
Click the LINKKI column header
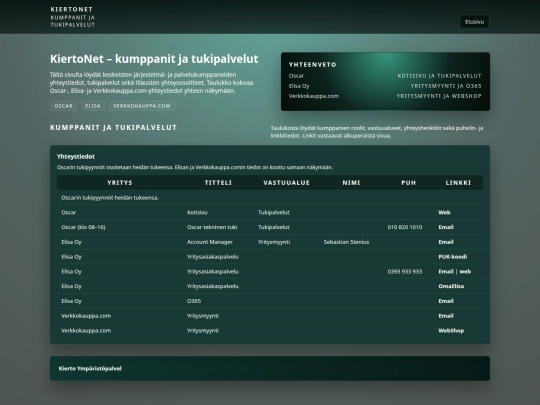tap(458, 183)
